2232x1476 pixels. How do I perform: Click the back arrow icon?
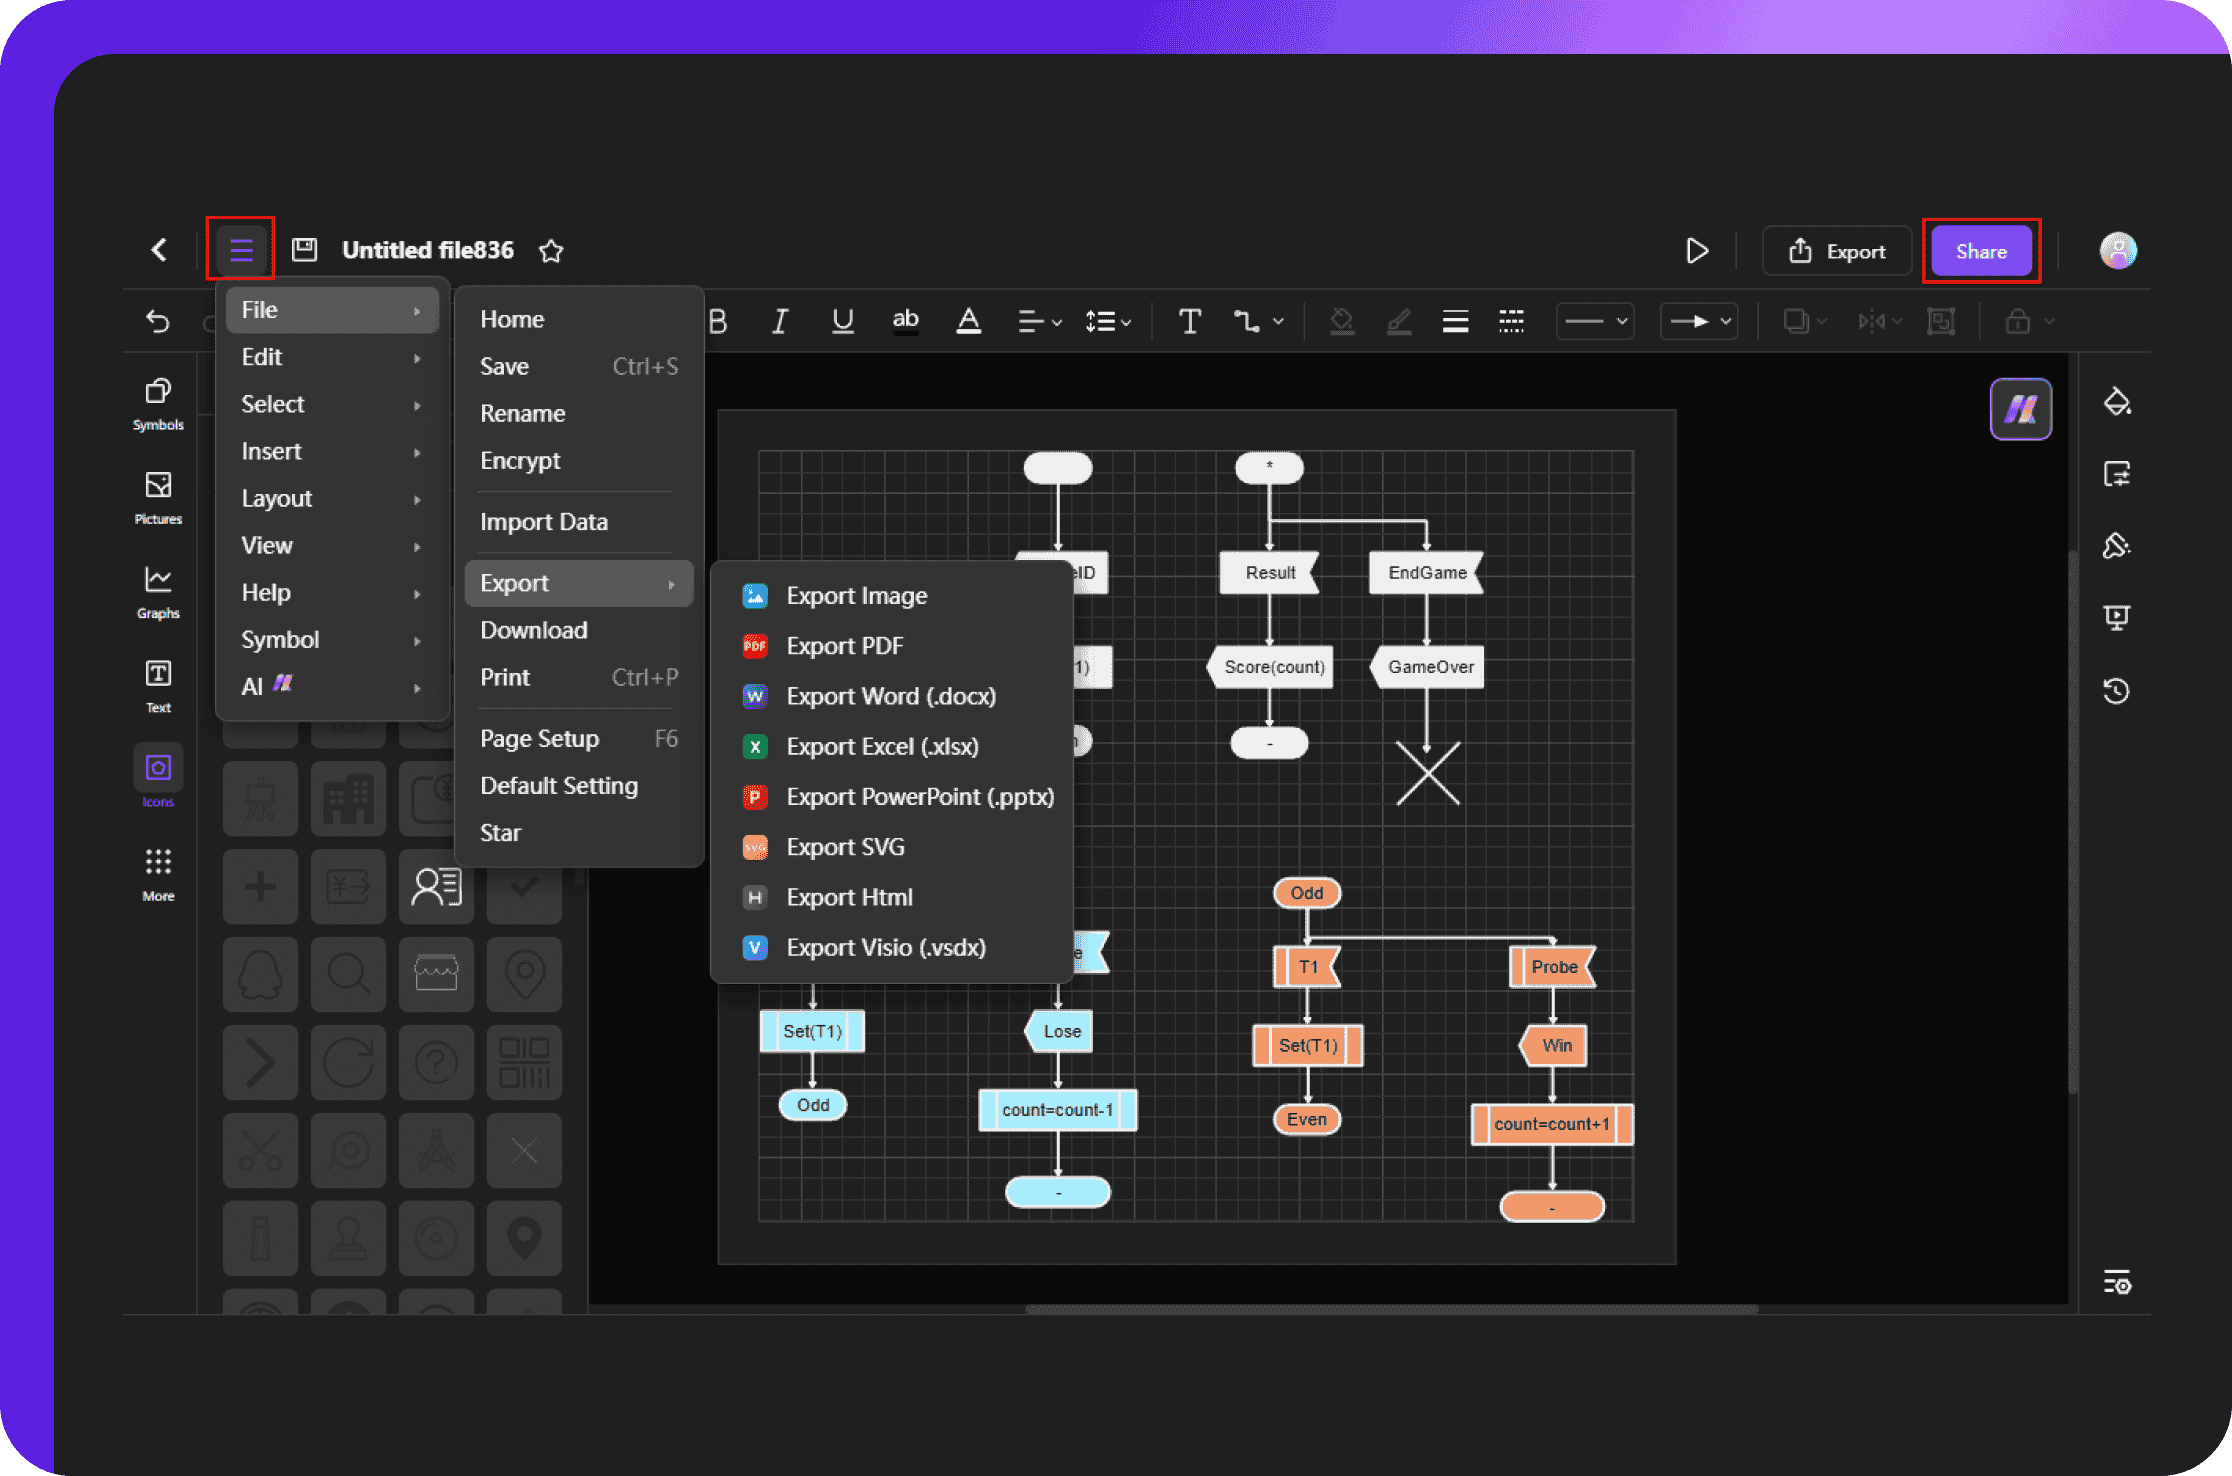pos(159,250)
